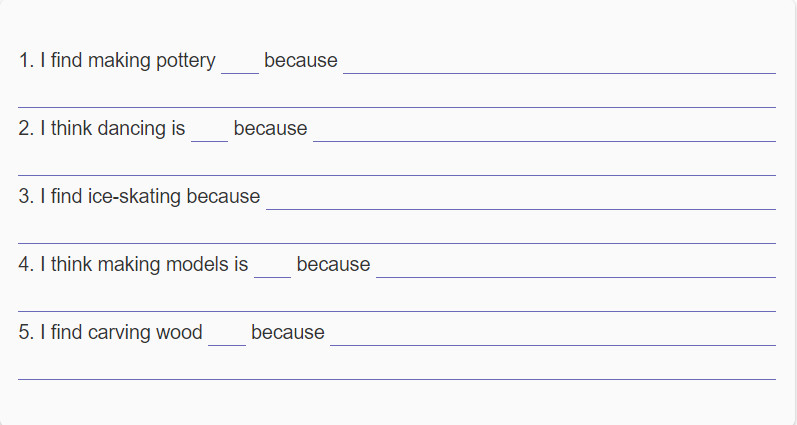
Task: Click the short blank after 'making pottery'
Action: tap(240, 65)
